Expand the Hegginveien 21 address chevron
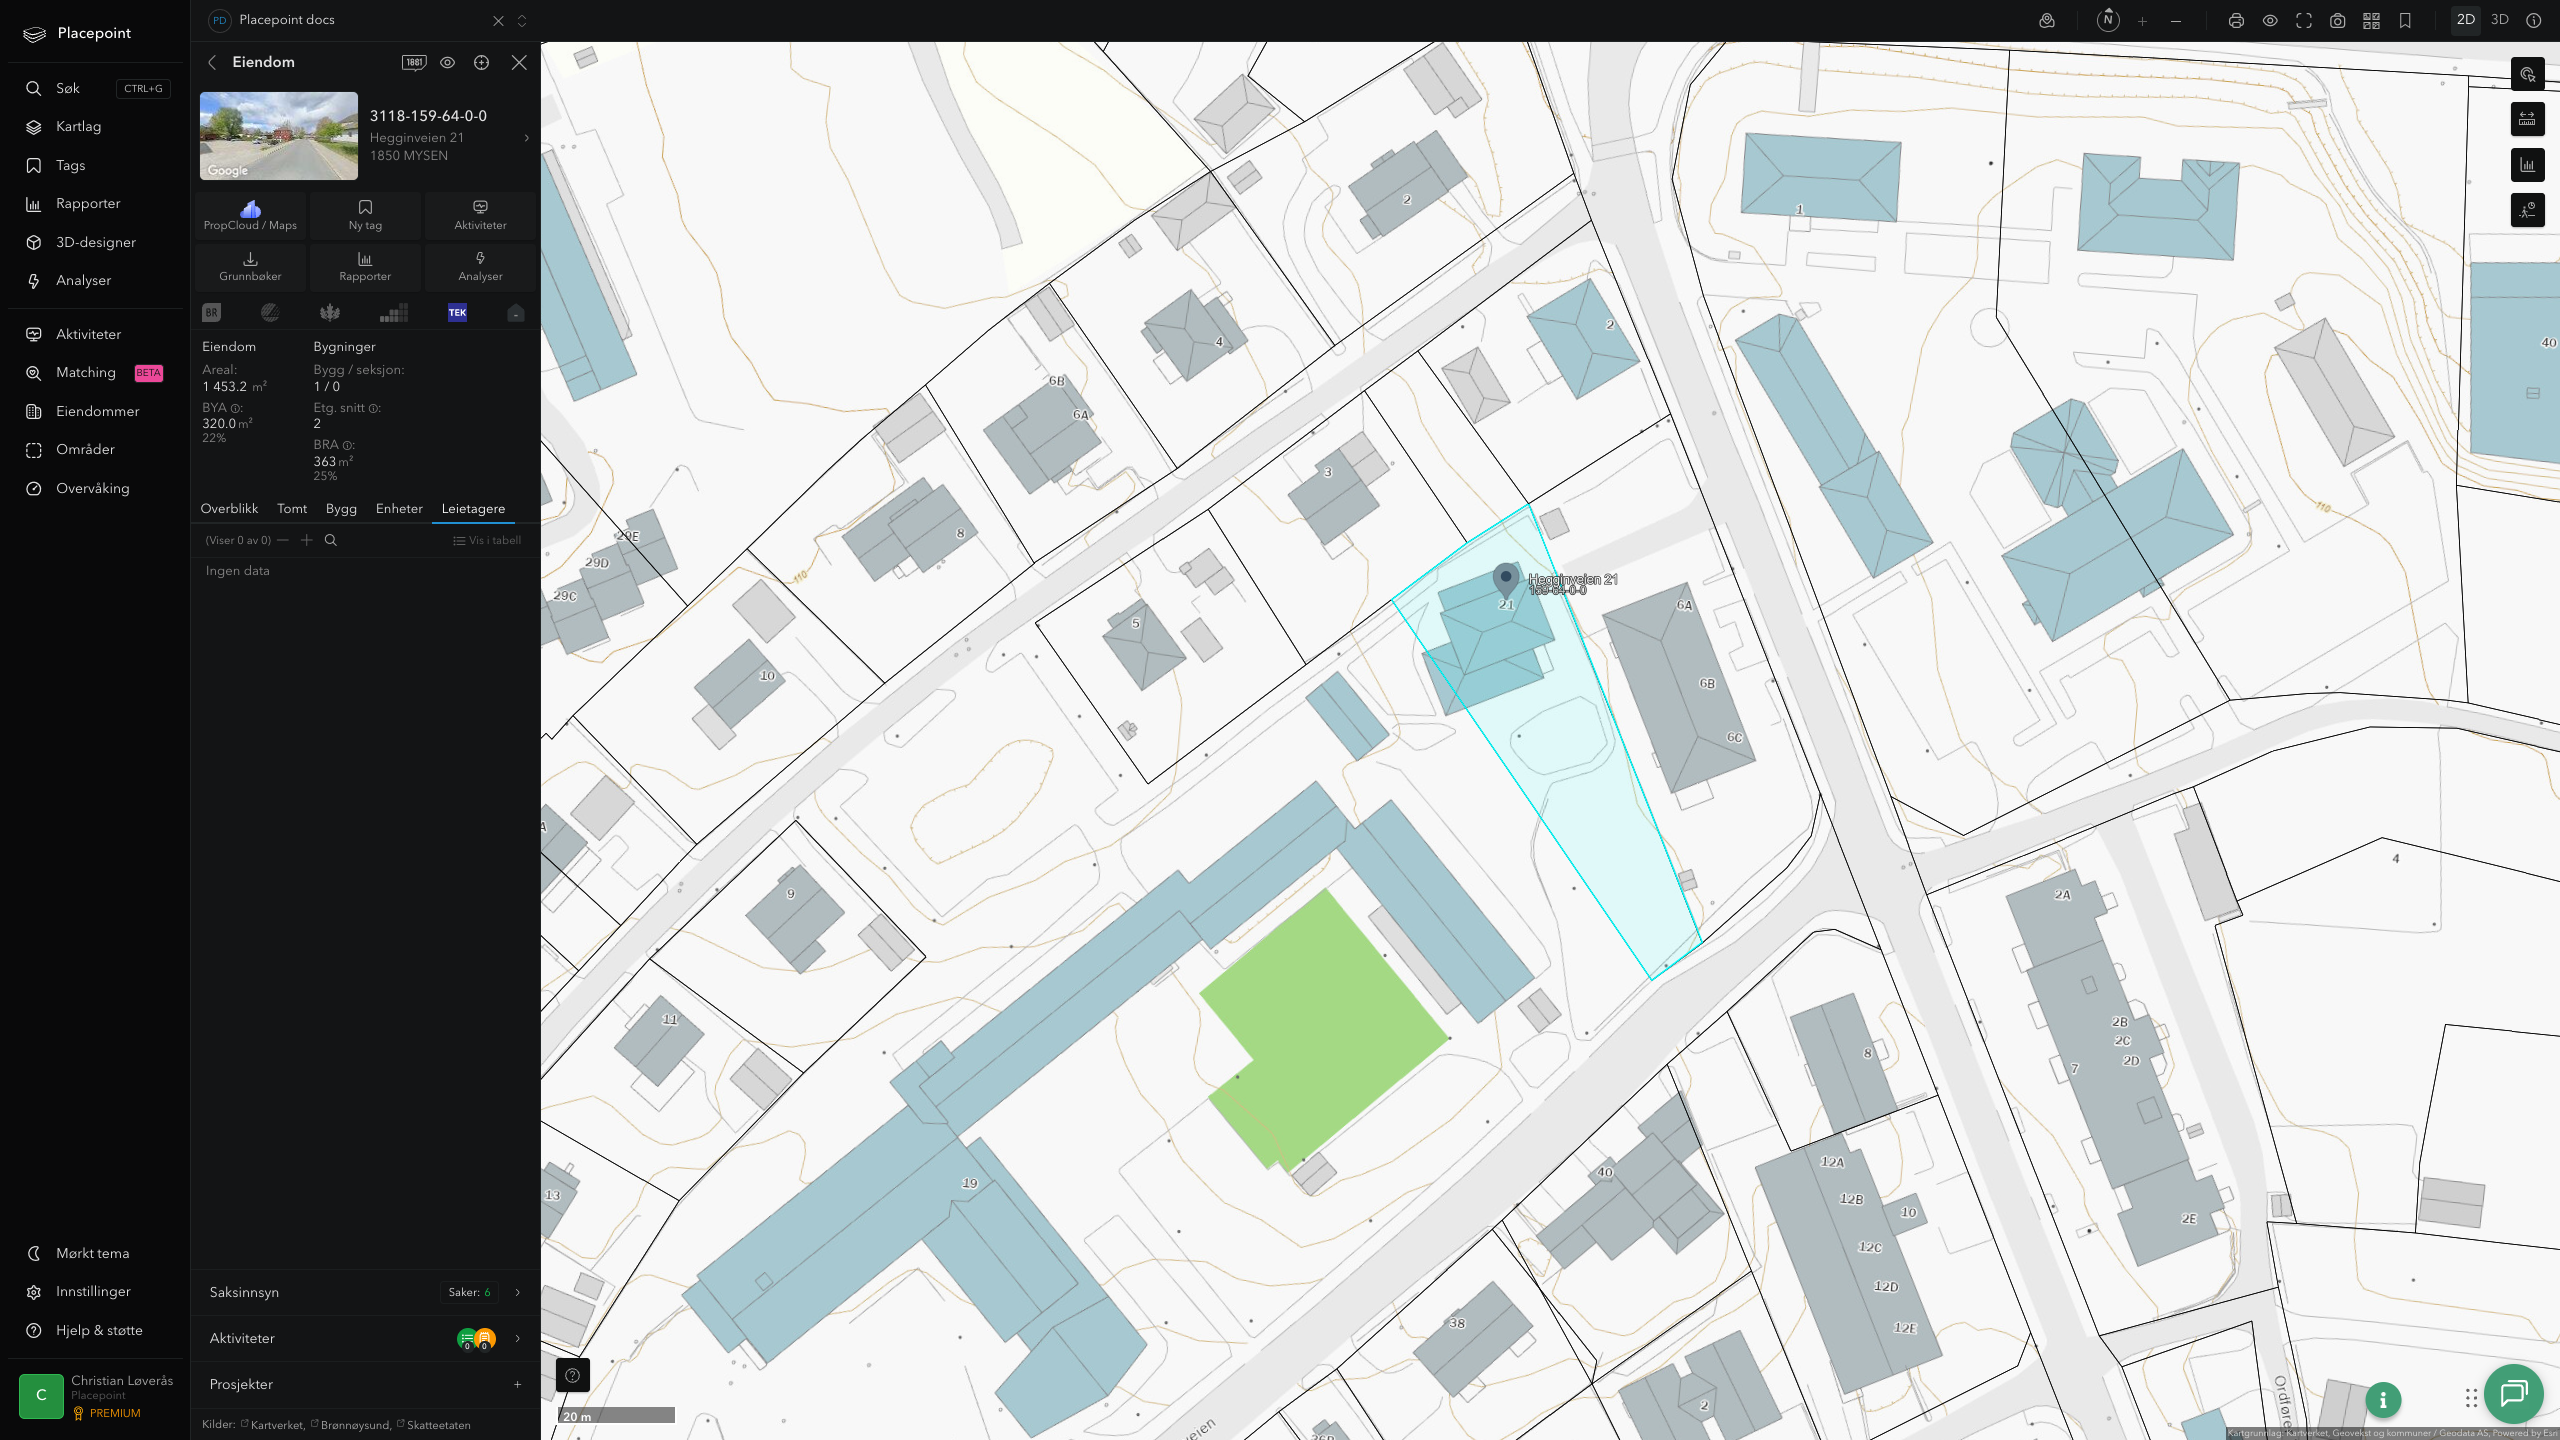 point(527,138)
